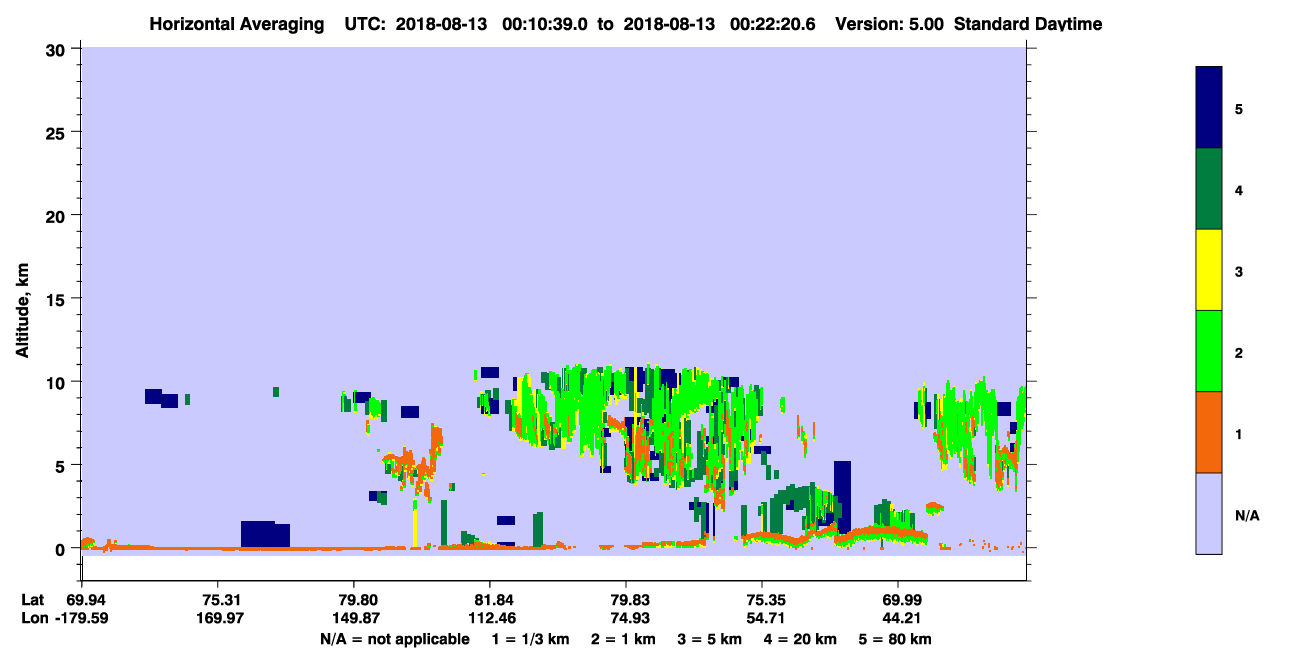The width and height of the screenshot is (1300, 667).
Task: Click the legend 'N/A' label
Action: point(1247,515)
